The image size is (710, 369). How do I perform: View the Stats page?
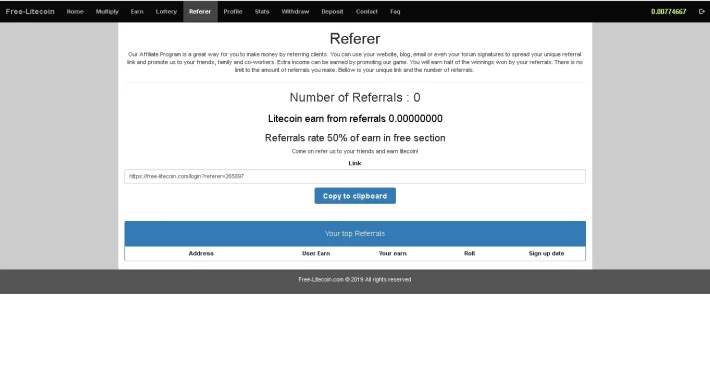click(x=262, y=12)
